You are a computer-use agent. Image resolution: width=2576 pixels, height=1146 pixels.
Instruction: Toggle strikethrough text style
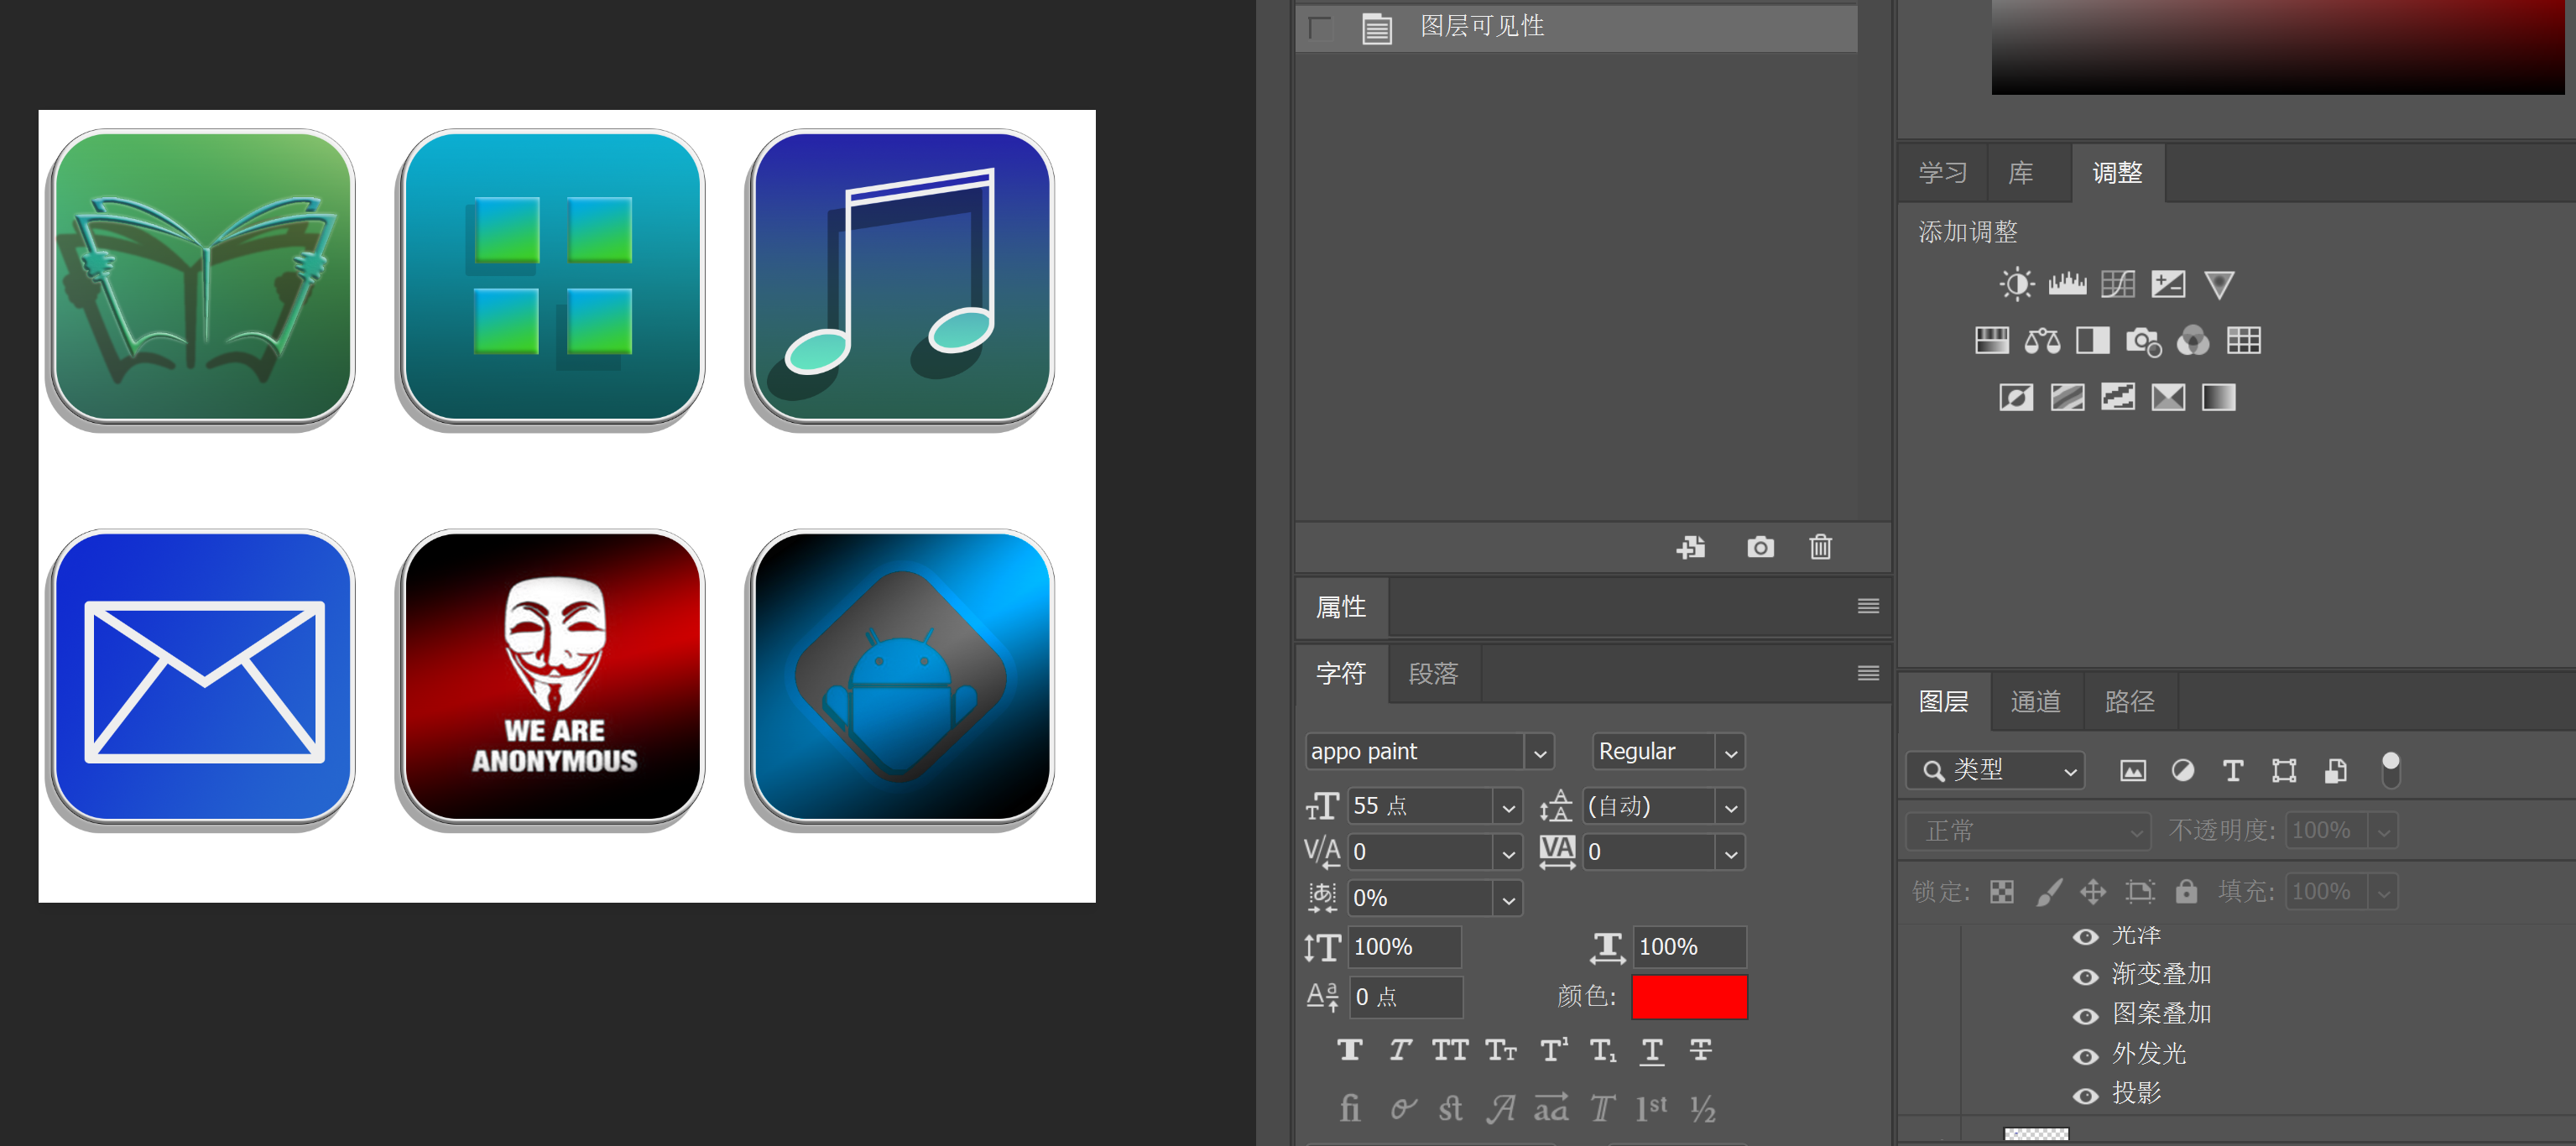coord(1700,1050)
